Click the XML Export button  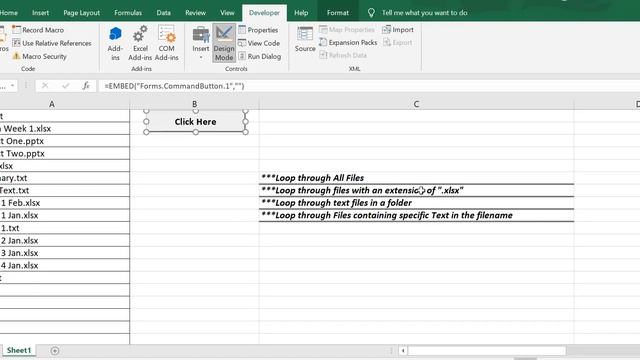pos(398,42)
